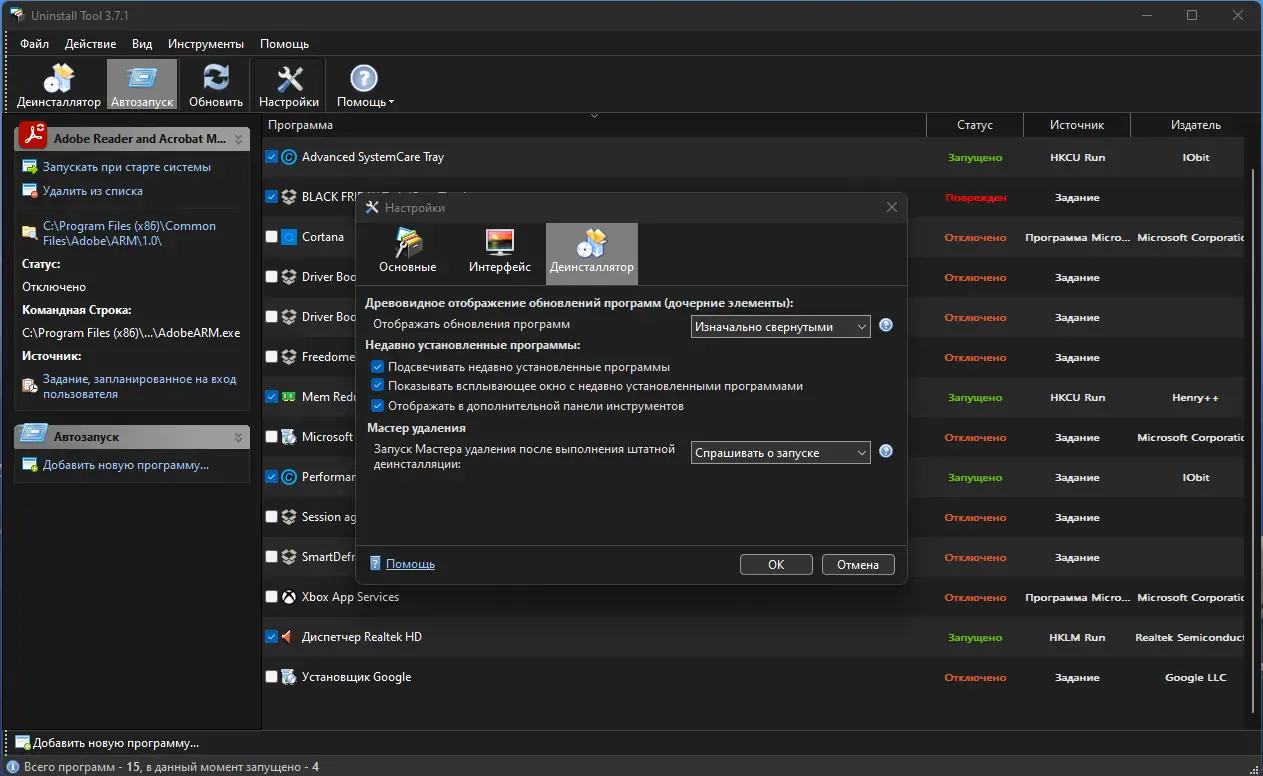Image resolution: width=1263 pixels, height=776 pixels.
Task: Click the add program icon in bottom bar
Action: (22, 743)
